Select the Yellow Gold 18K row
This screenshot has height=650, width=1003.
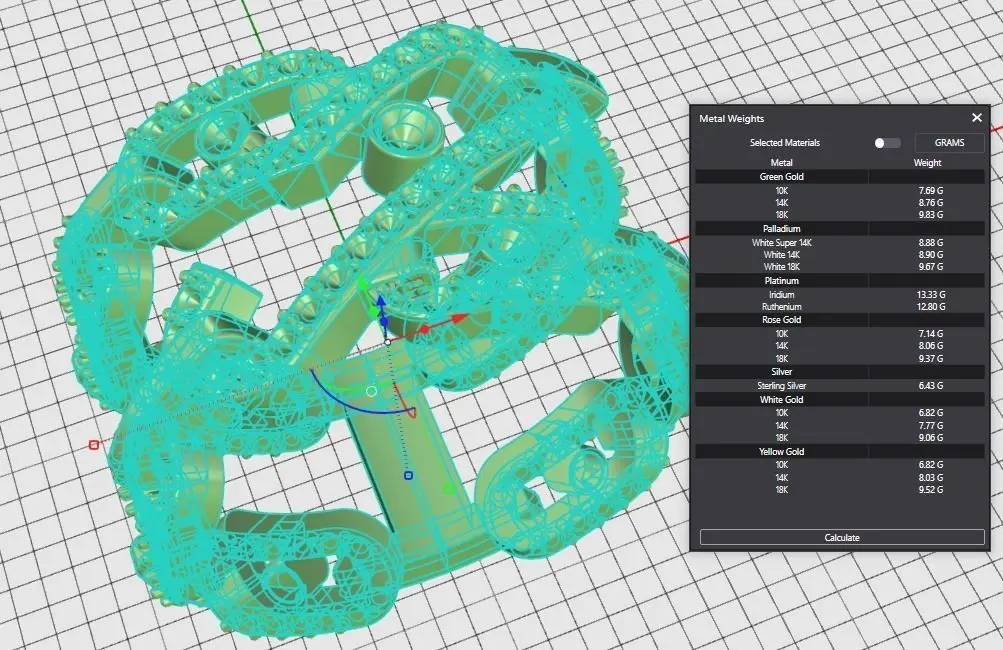(x=840, y=490)
